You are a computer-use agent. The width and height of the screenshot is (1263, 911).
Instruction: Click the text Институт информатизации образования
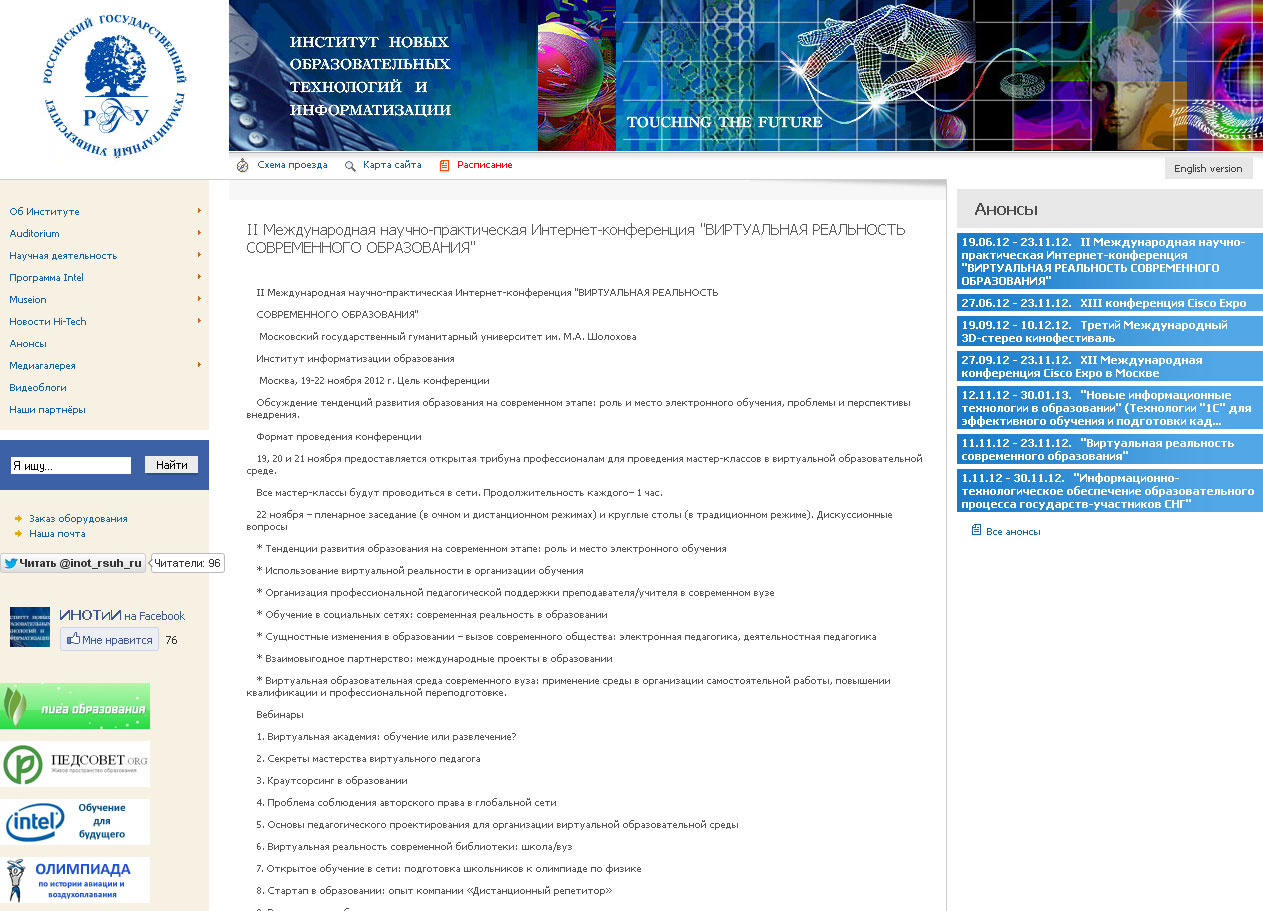click(x=355, y=358)
